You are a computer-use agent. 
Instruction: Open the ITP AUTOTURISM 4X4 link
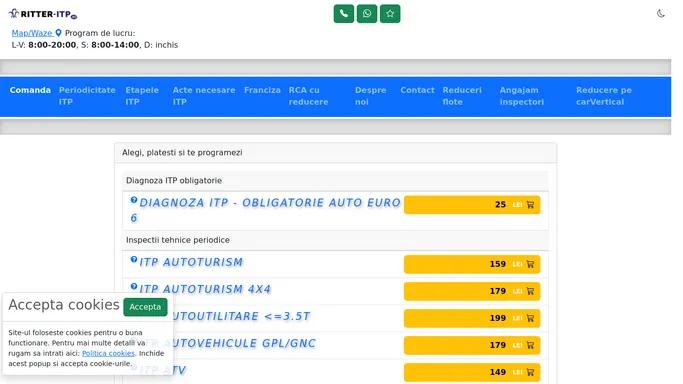coord(205,289)
